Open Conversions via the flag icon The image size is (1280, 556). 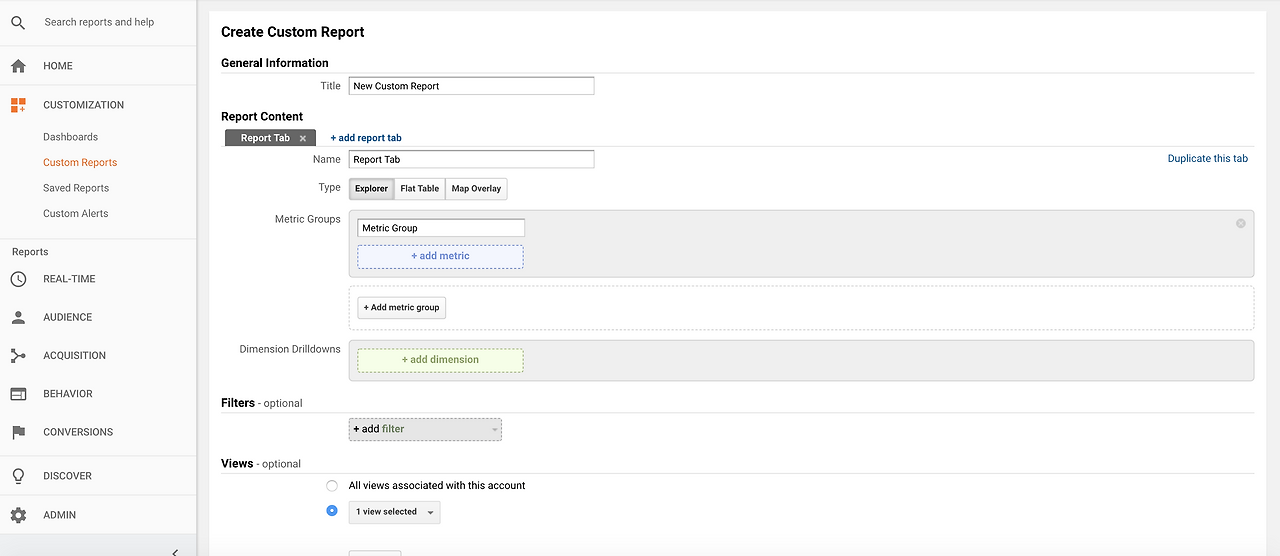pos(18,432)
